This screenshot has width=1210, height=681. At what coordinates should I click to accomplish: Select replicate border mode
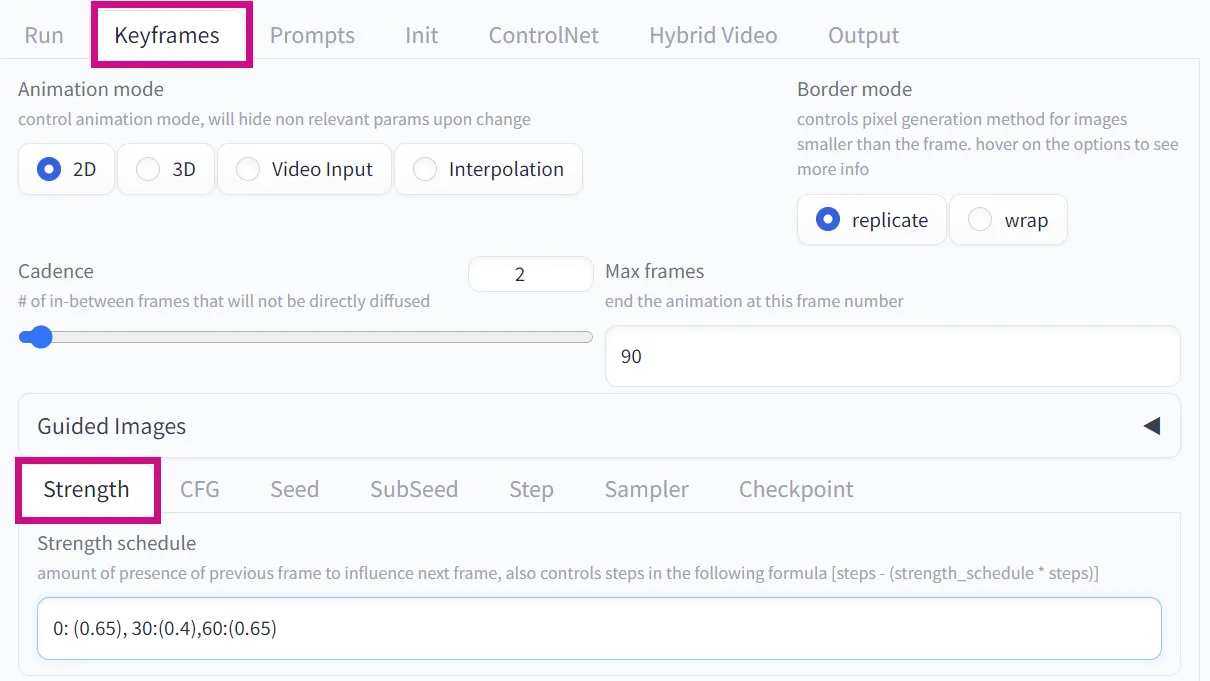[872, 220]
